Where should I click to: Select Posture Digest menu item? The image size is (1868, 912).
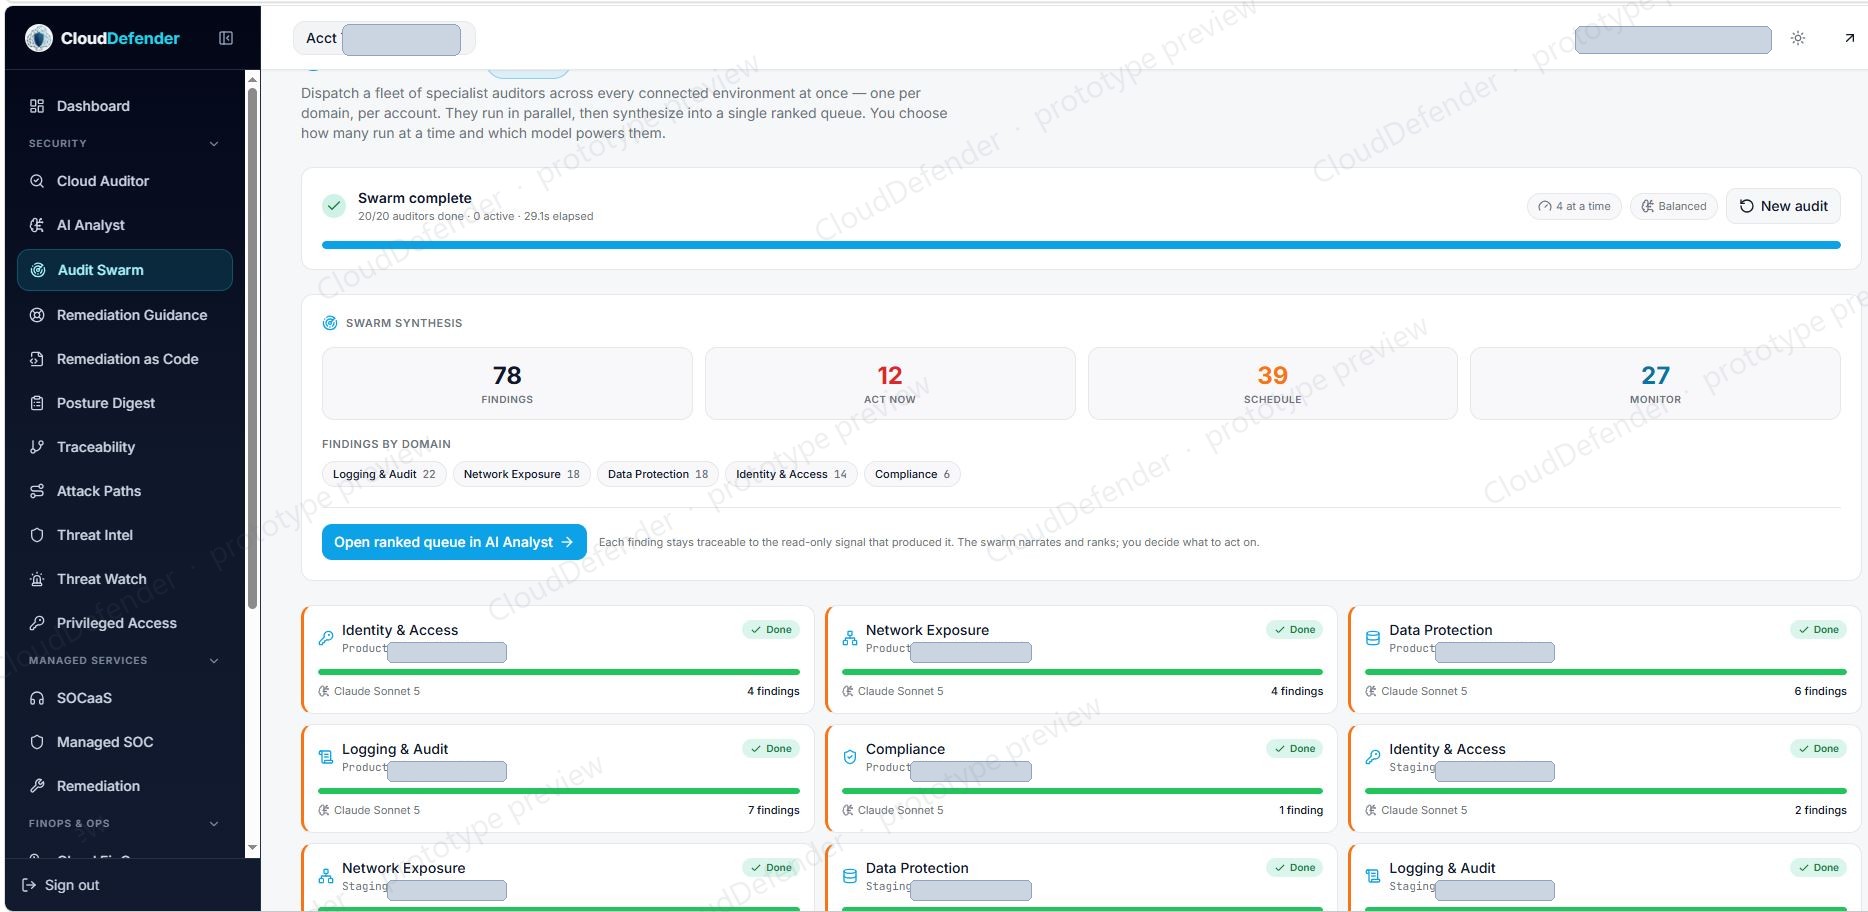pos(125,403)
